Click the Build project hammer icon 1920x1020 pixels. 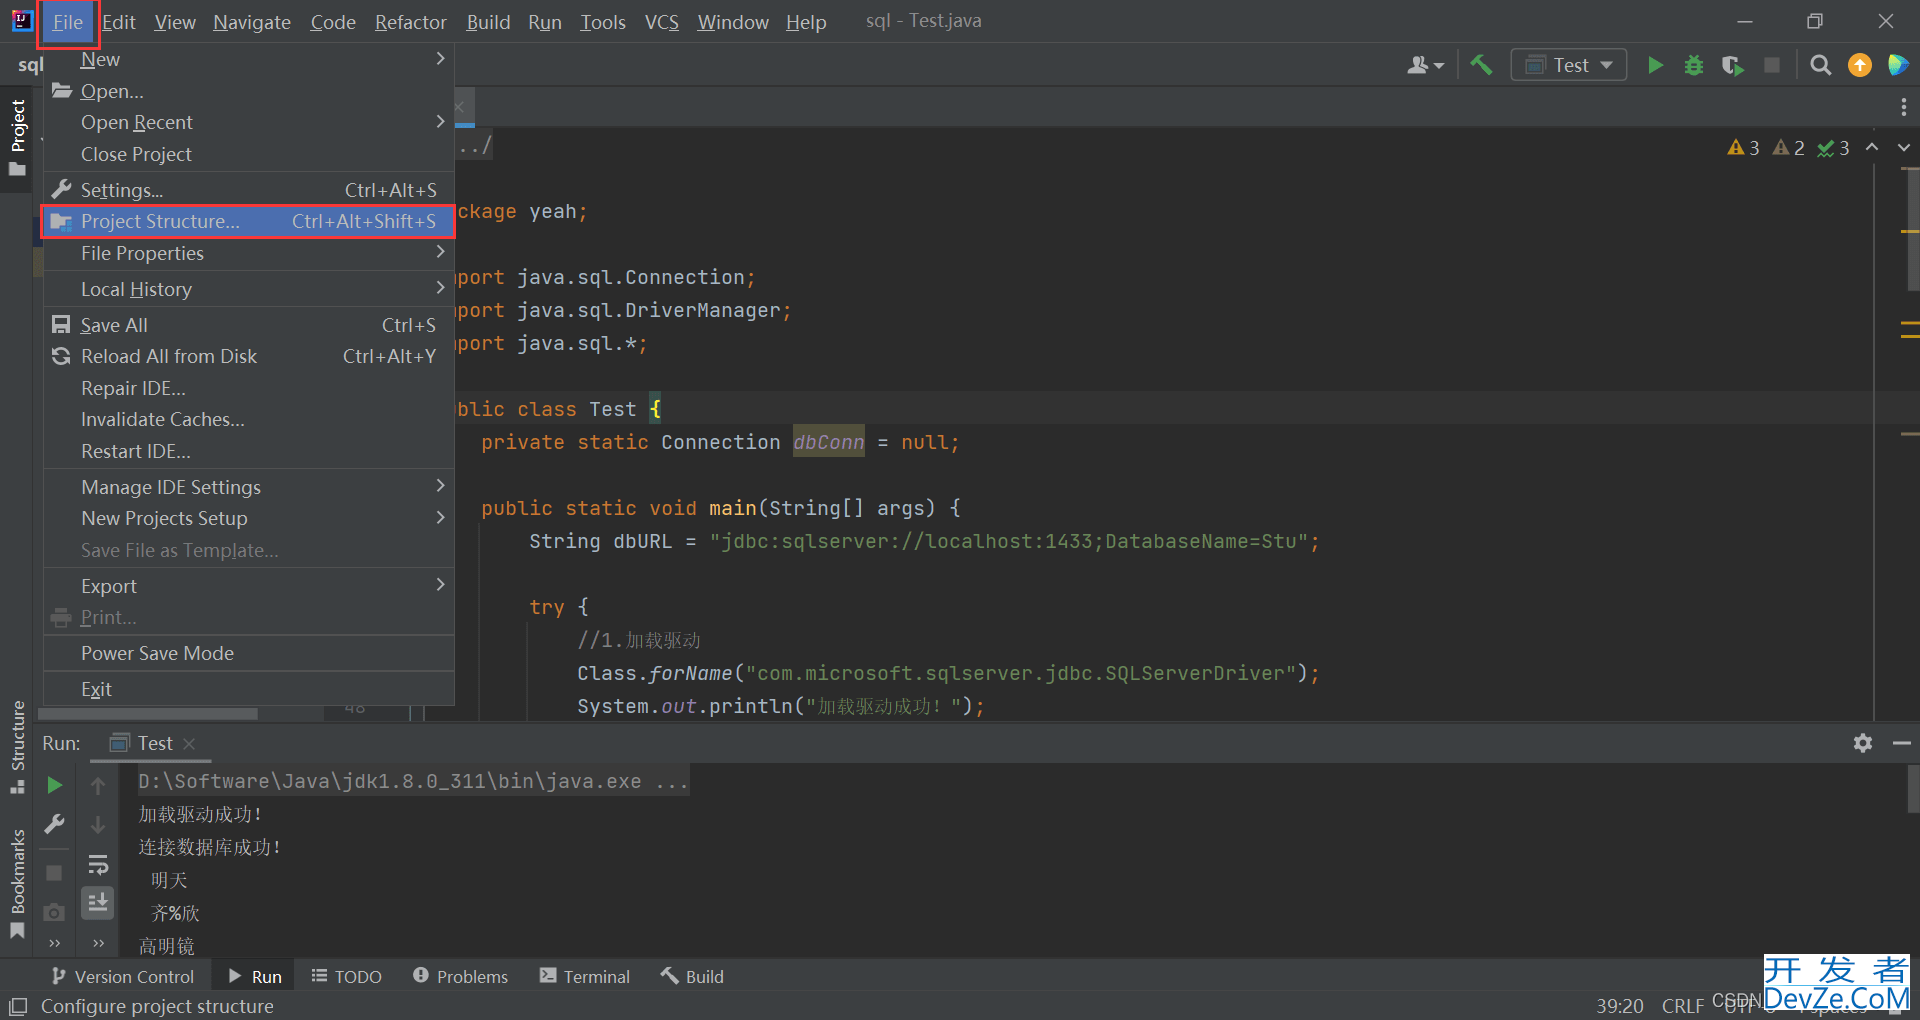1481,65
